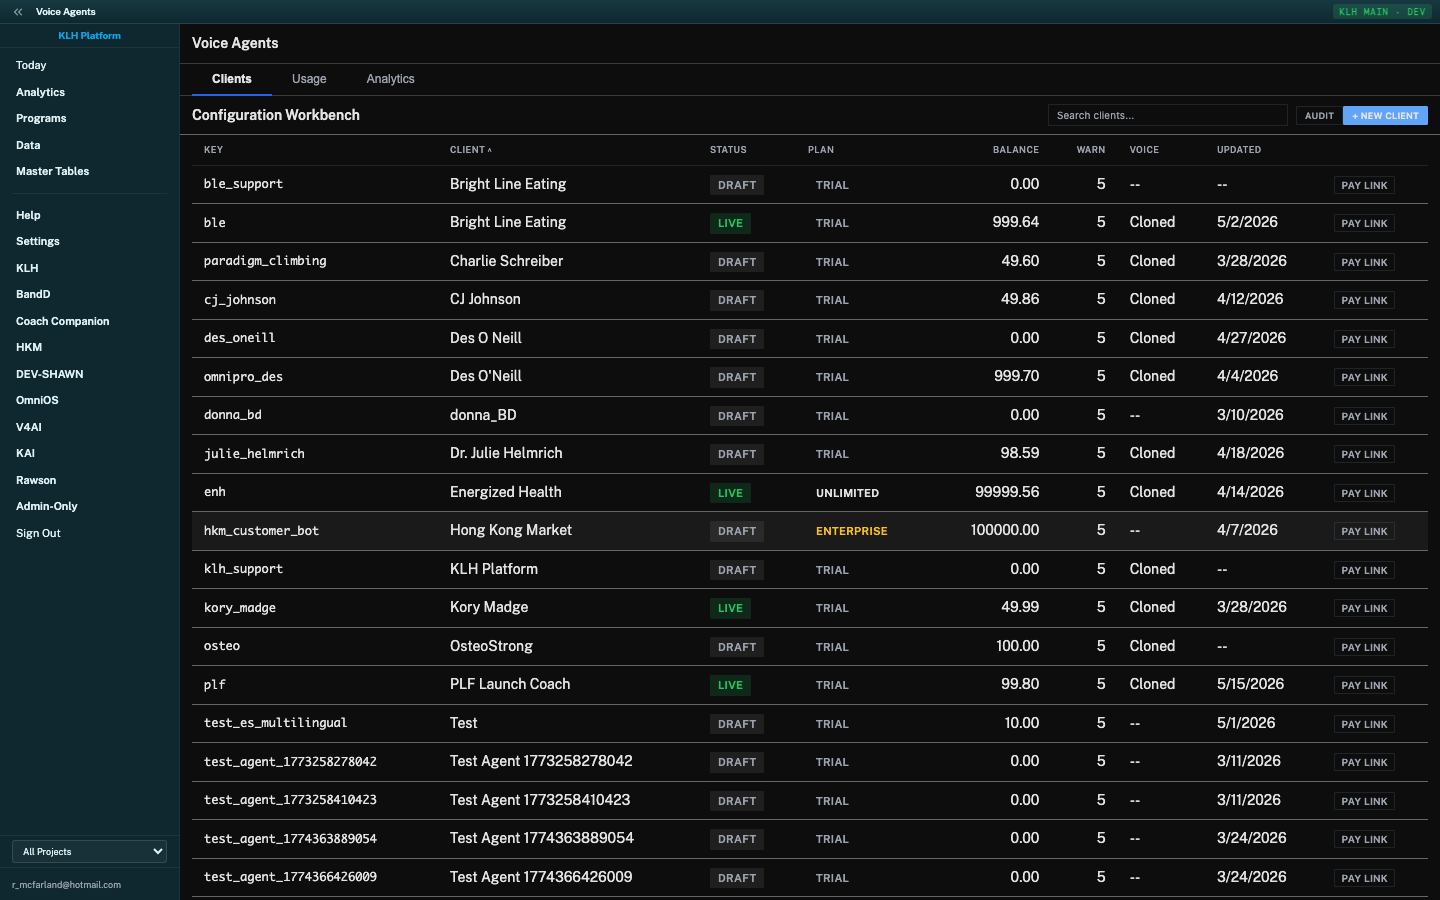1440x900 pixels.
Task: Click the balance 99999.56 cell
Action: [x=1007, y=492]
